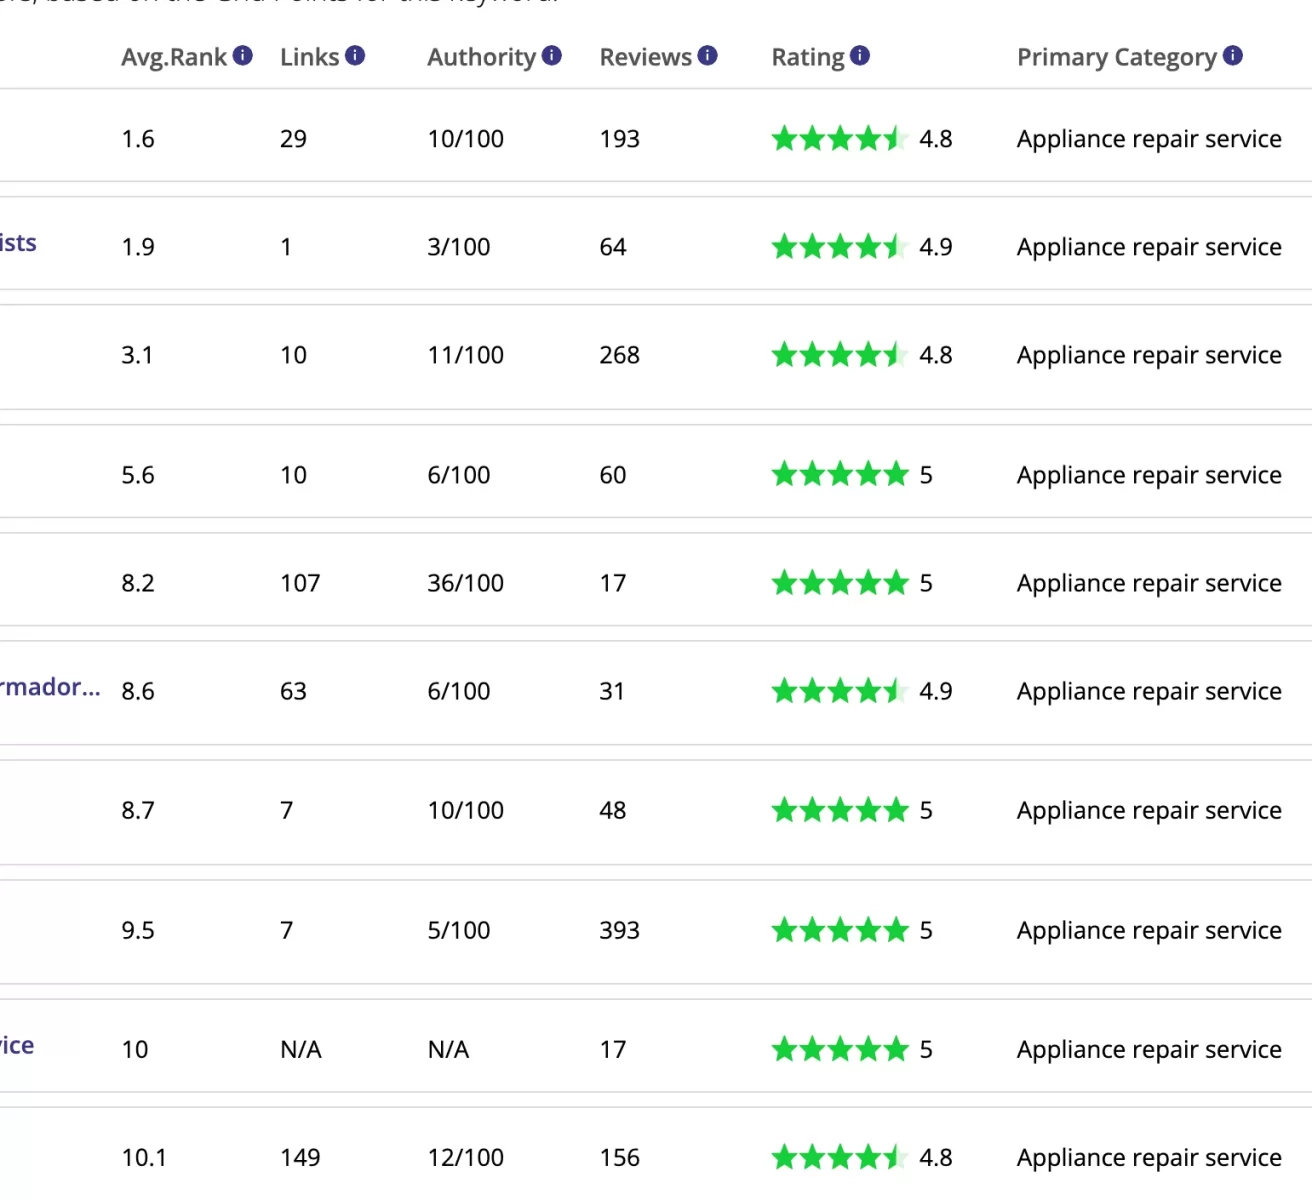This screenshot has width=1312, height=1200.
Task: Click the Primary Category header label
Action: pyautogui.click(x=1116, y=57)
